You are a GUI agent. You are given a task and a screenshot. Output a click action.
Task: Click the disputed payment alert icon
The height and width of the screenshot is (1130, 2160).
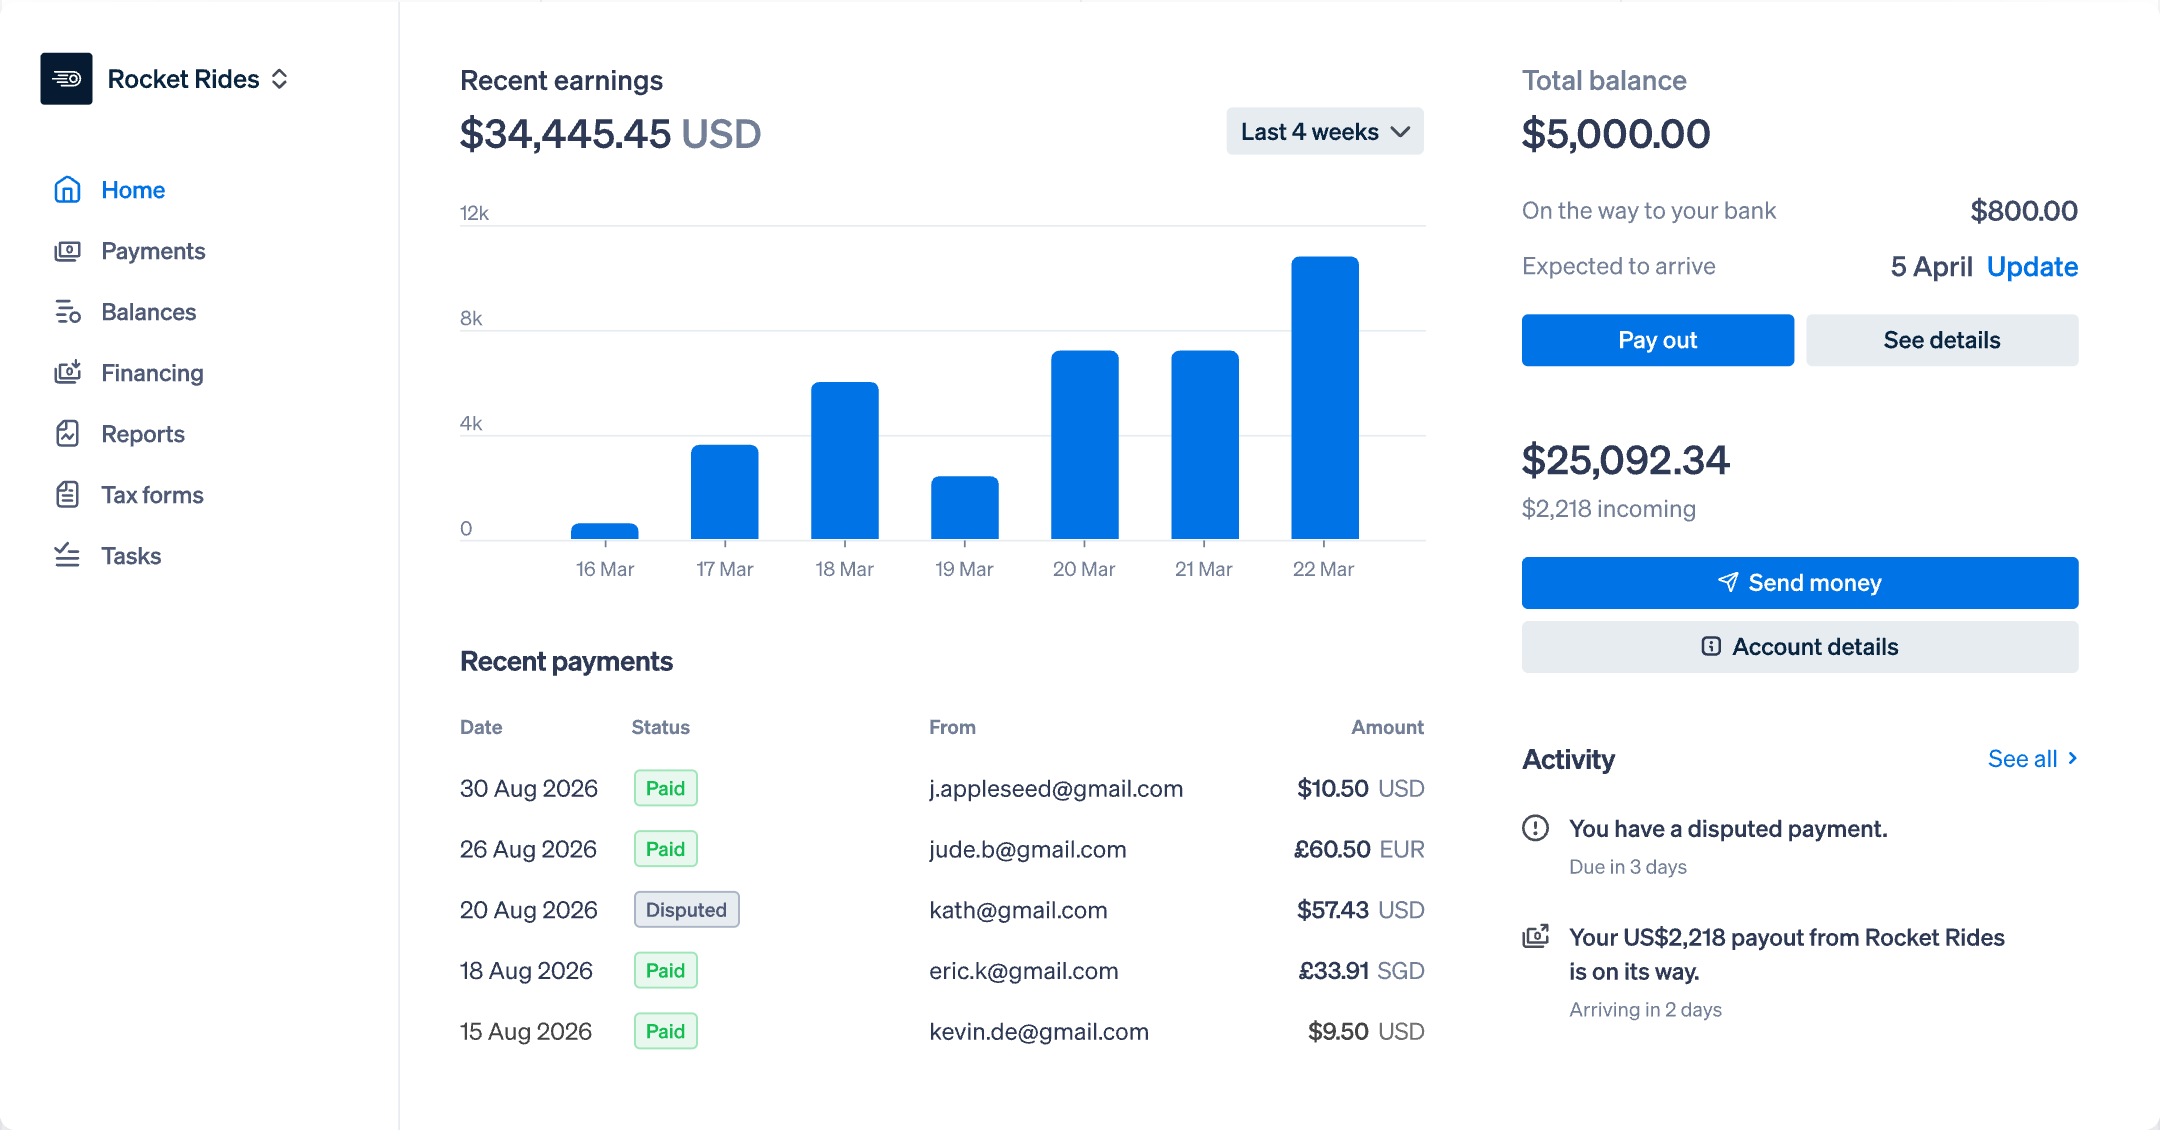(1535, 828)
